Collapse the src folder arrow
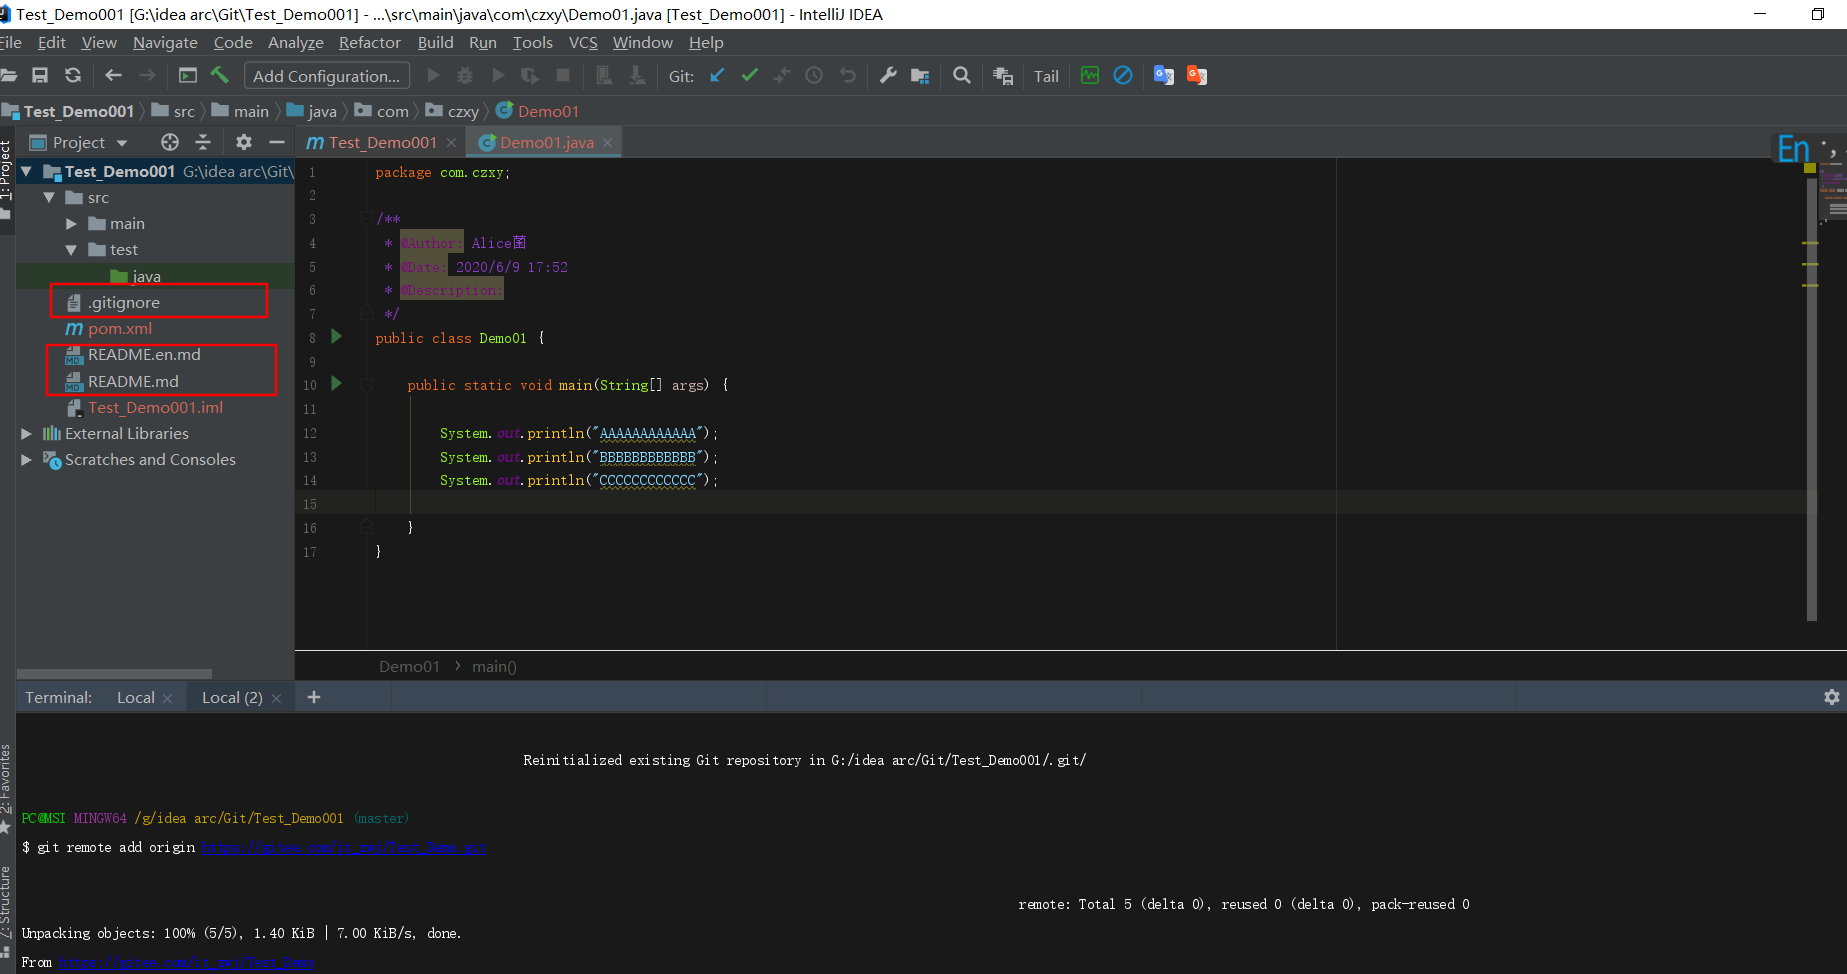Screen dimensions: 1847x974 (48, 197)
